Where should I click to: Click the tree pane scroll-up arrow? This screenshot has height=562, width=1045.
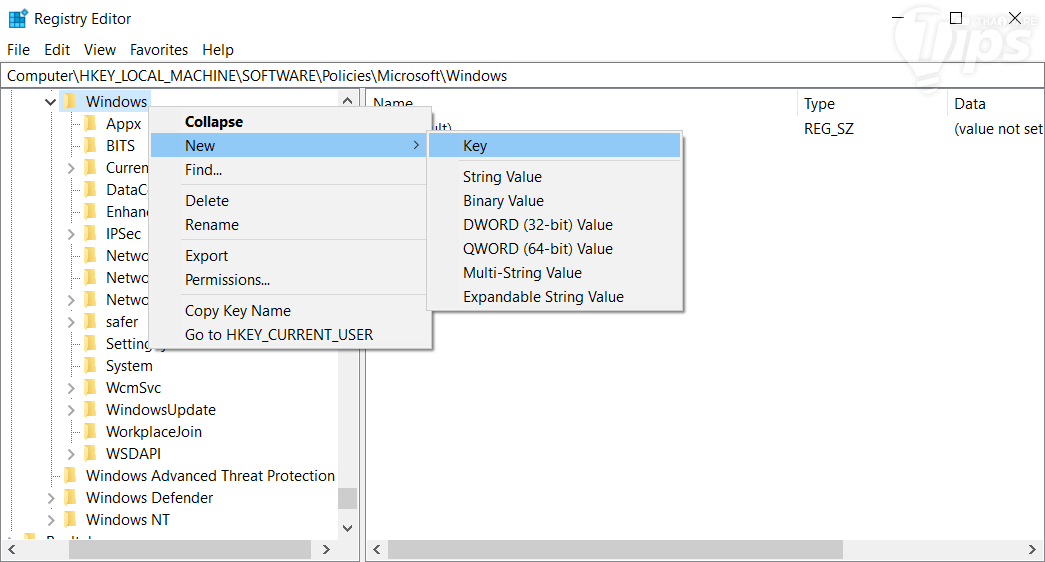click(347, 101)
